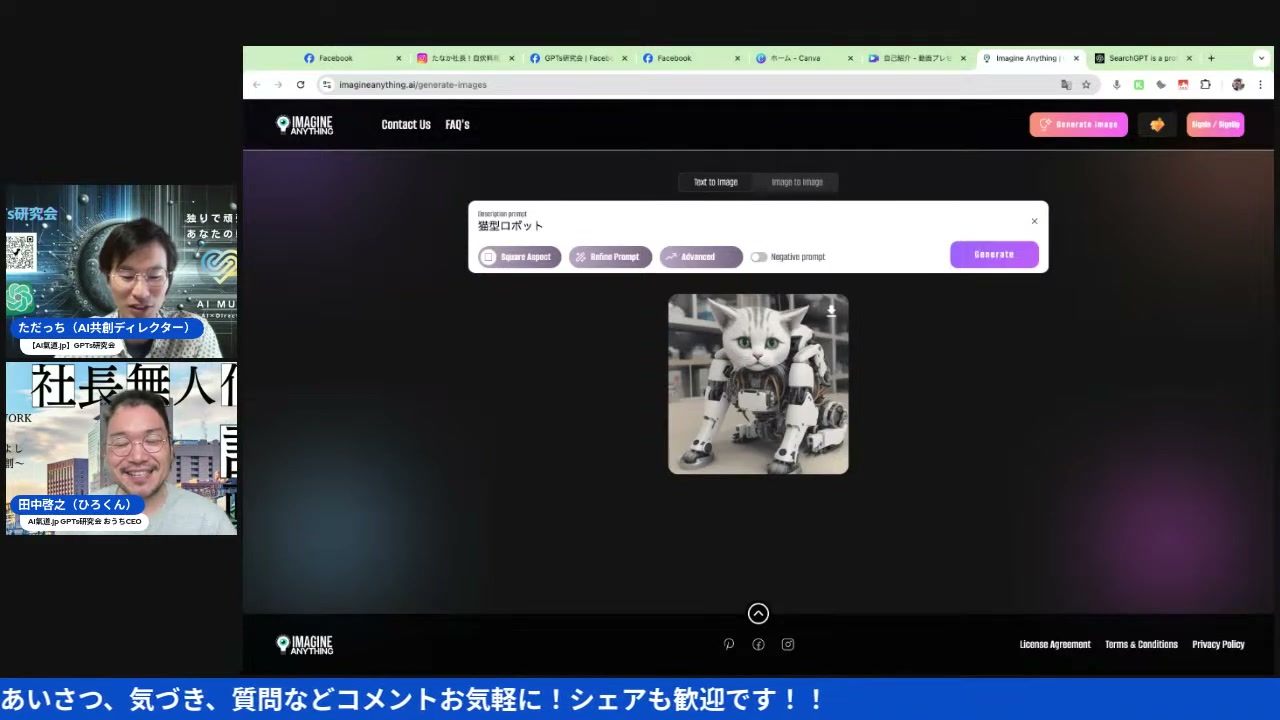Click the gem icon button in header

1157,125
